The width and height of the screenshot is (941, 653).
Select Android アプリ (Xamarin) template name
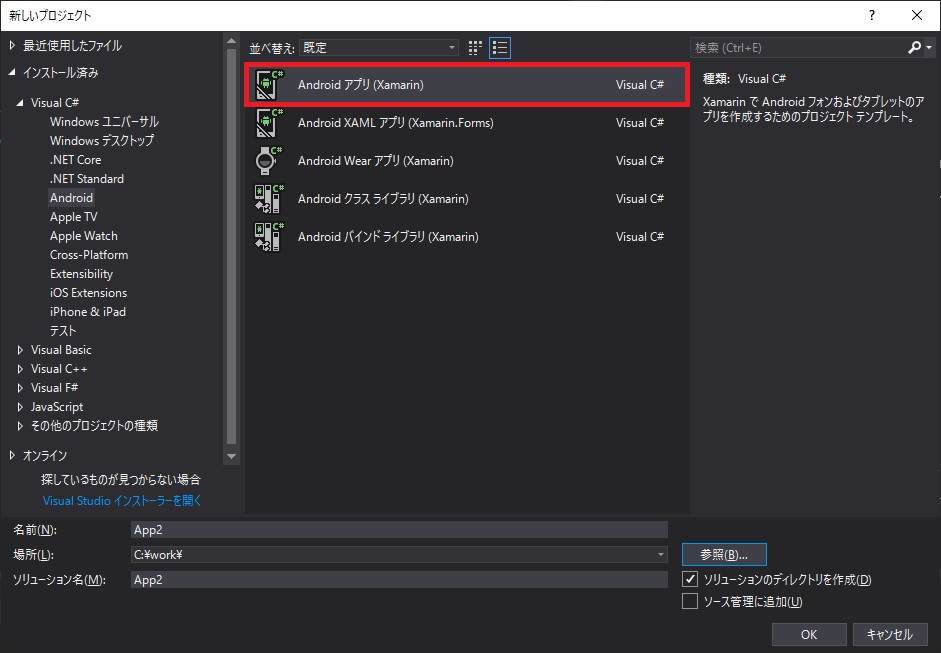click(x=361, y=85)
